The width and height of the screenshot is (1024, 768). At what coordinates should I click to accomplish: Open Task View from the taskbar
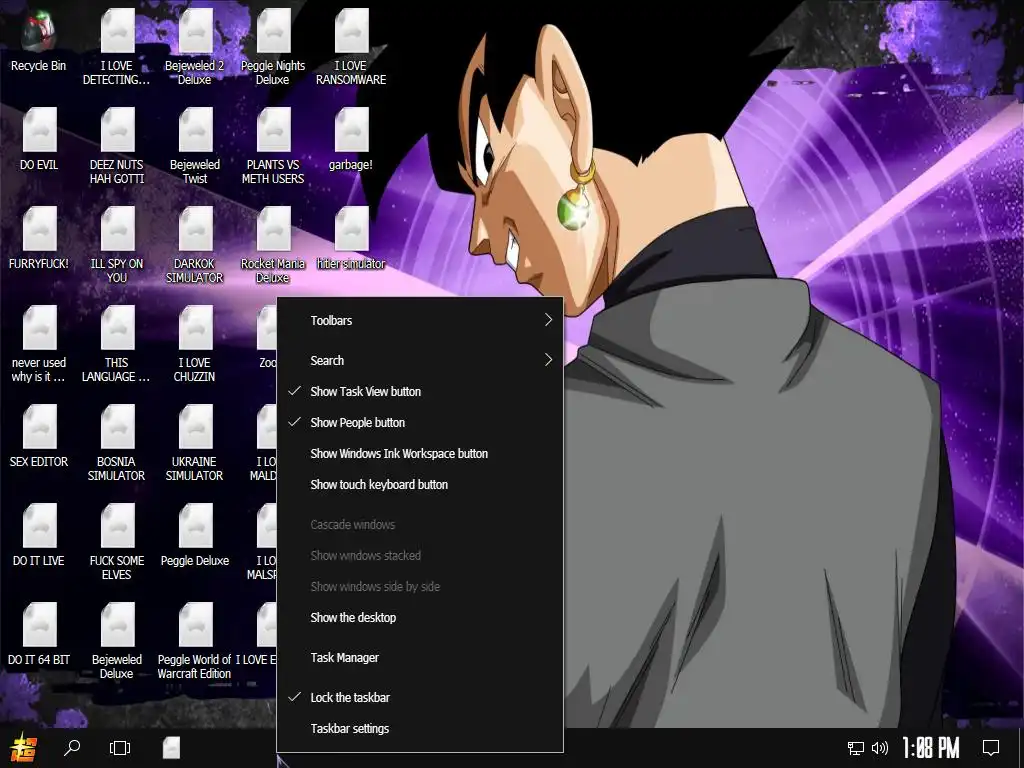tap(120, 748)
